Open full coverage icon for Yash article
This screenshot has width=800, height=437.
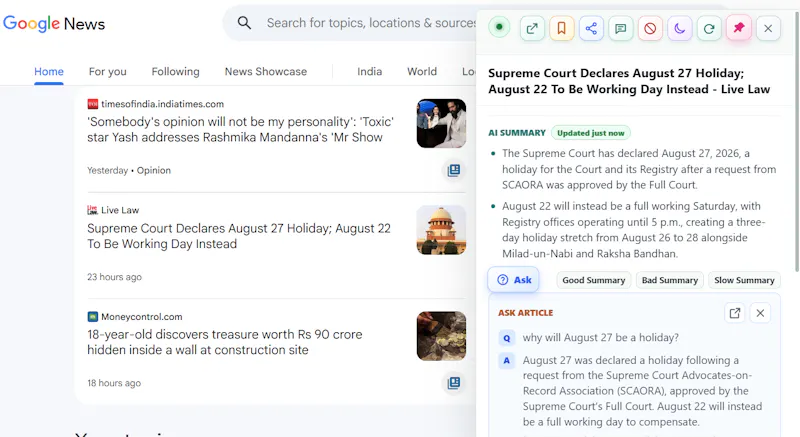point(454,170)
